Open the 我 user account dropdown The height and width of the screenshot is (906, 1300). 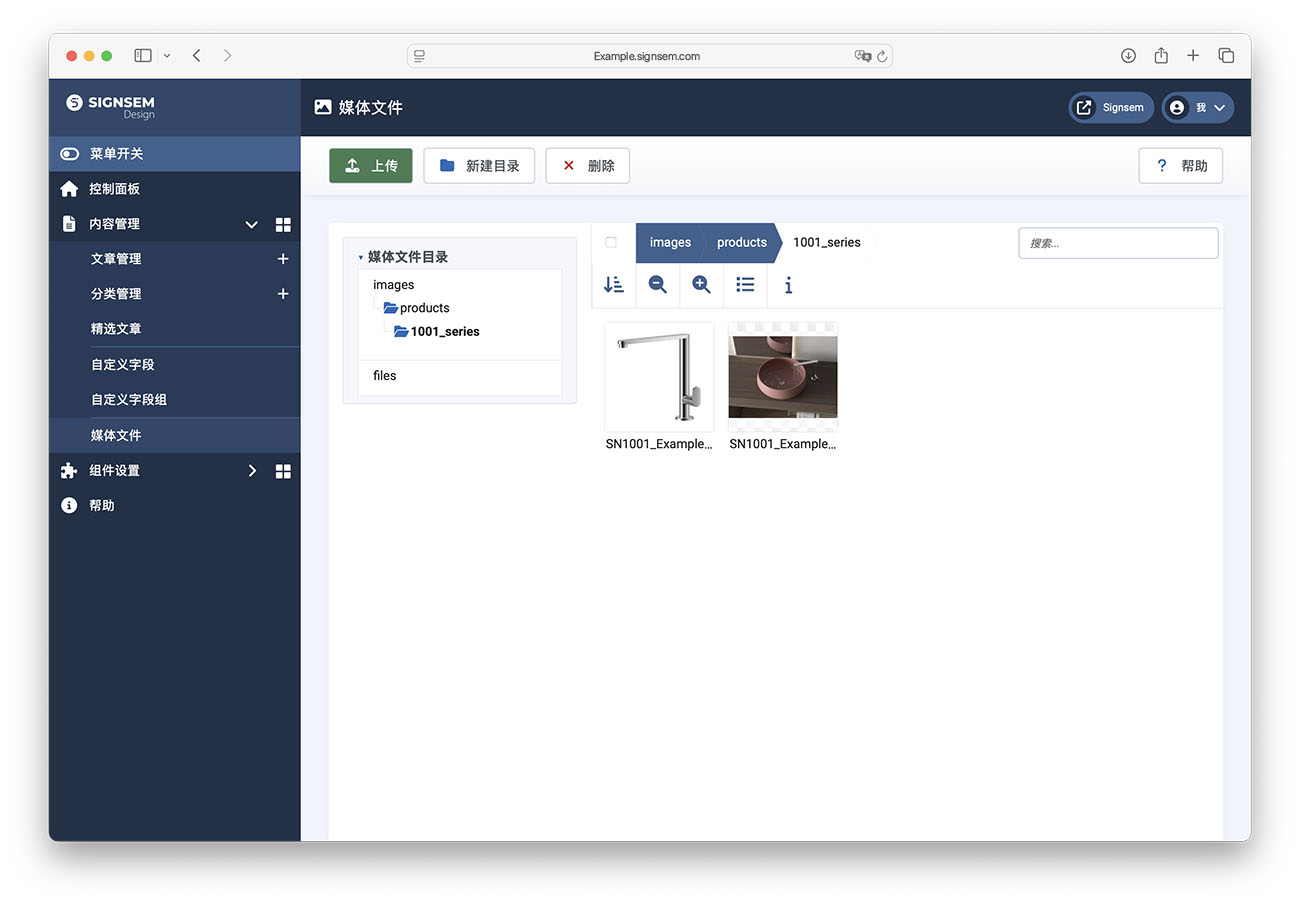click(x=1197, y=108)
